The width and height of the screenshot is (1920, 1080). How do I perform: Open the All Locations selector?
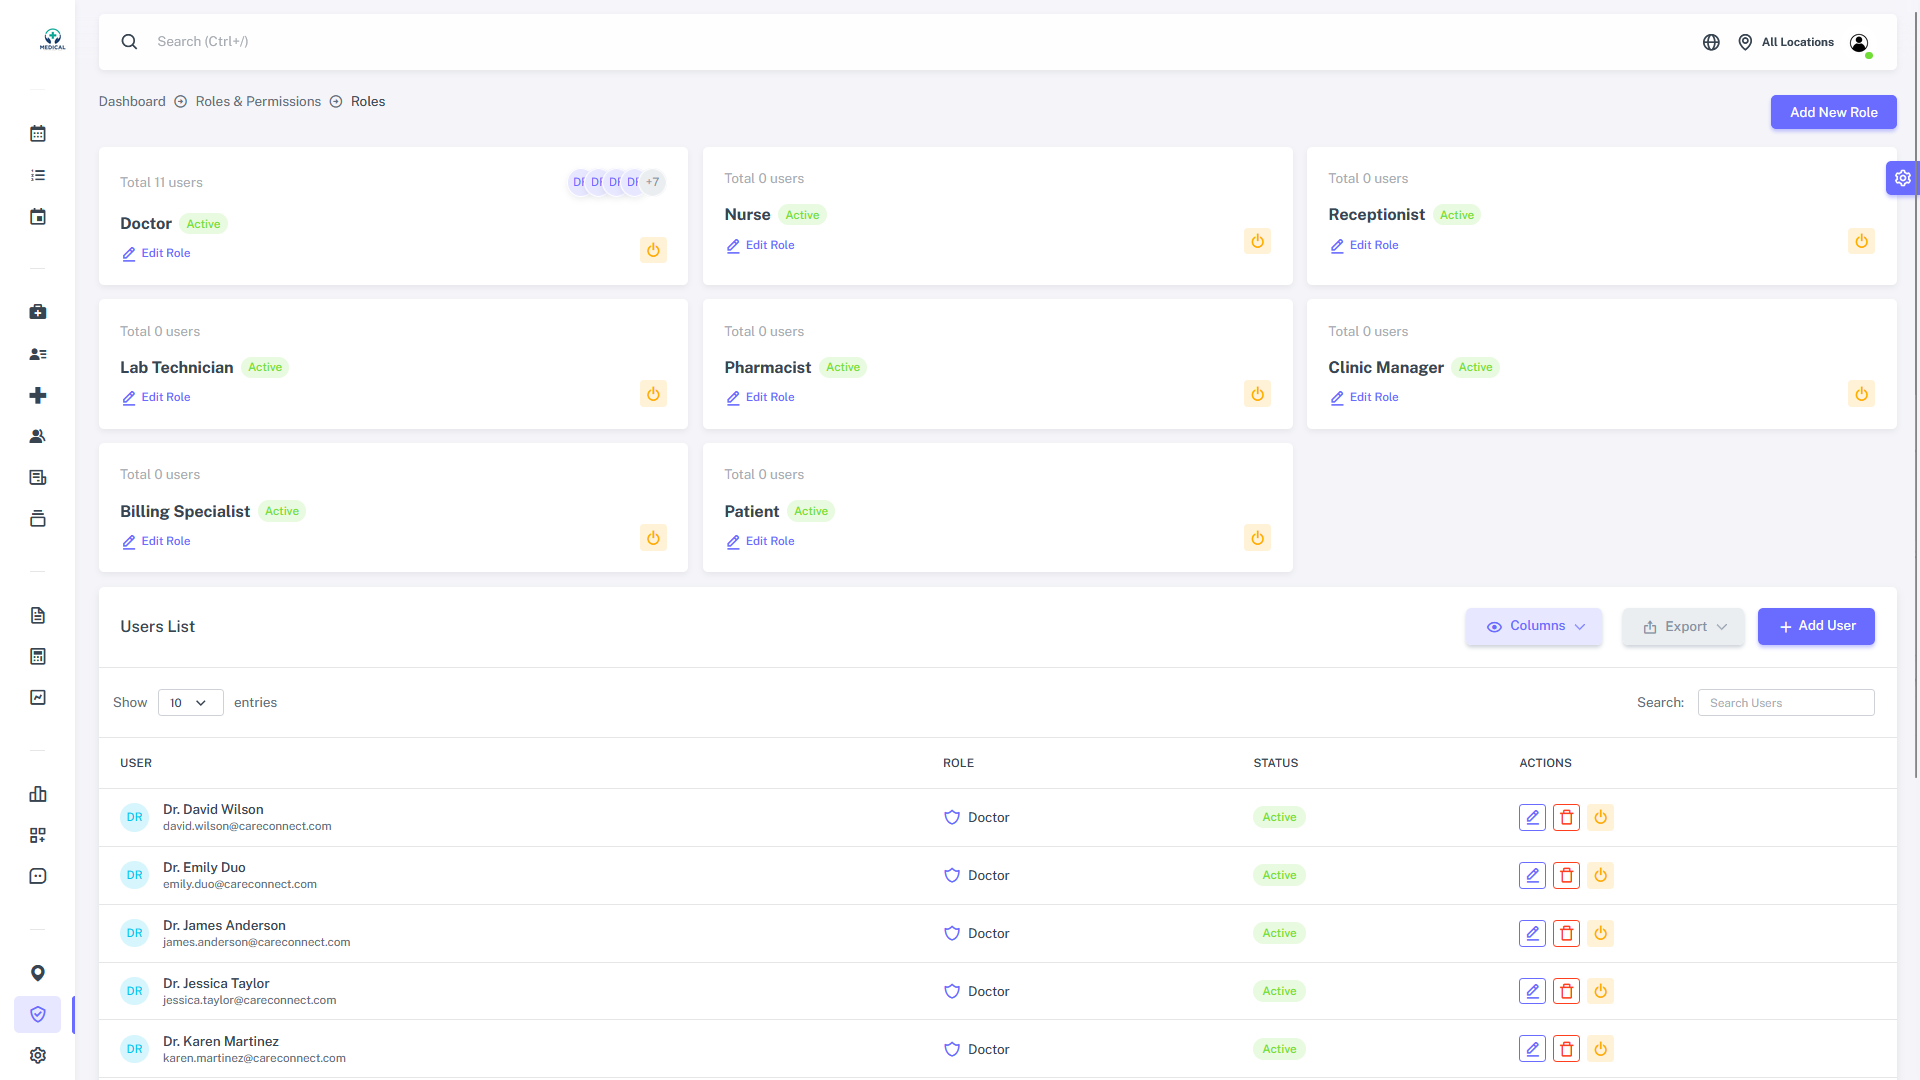tap(1786, 42)
